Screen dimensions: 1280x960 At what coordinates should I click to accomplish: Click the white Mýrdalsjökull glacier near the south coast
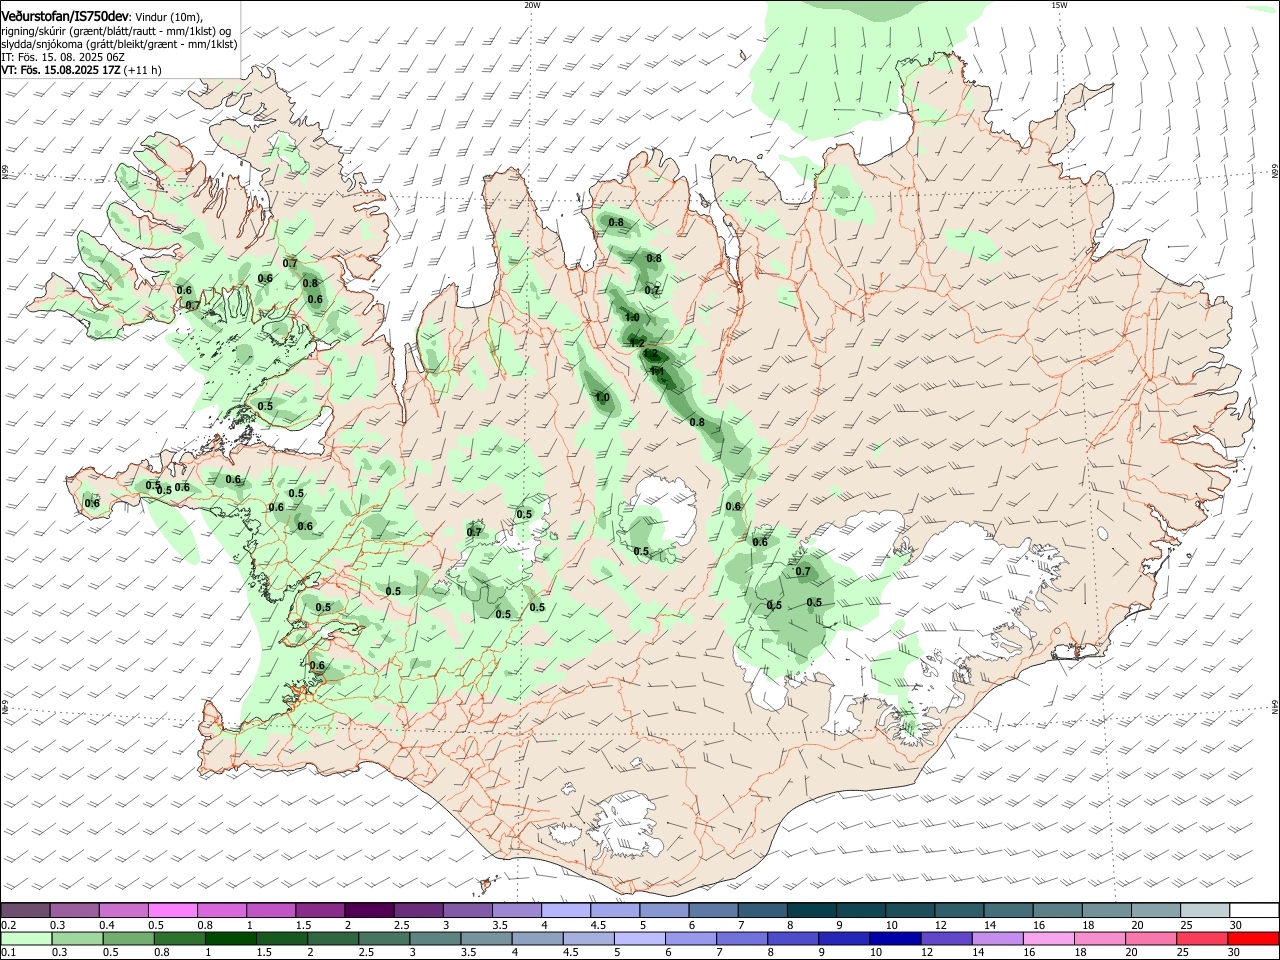pos(625,825)
